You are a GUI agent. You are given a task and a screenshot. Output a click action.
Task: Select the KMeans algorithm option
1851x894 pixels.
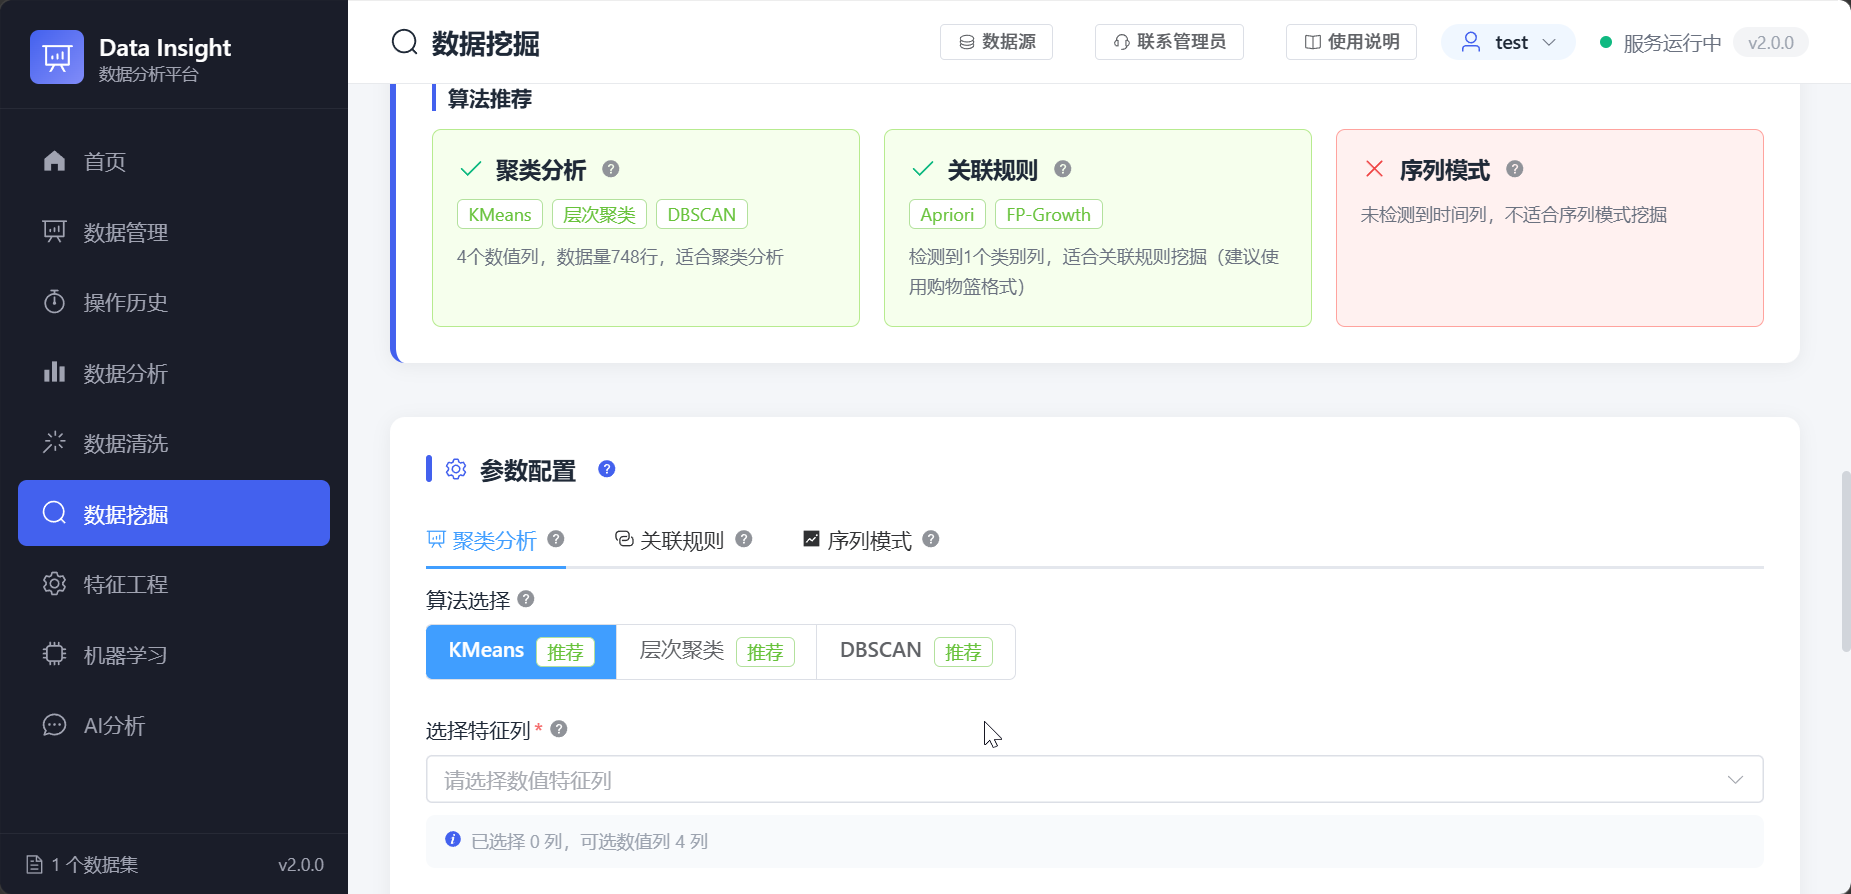click(521, 652)
